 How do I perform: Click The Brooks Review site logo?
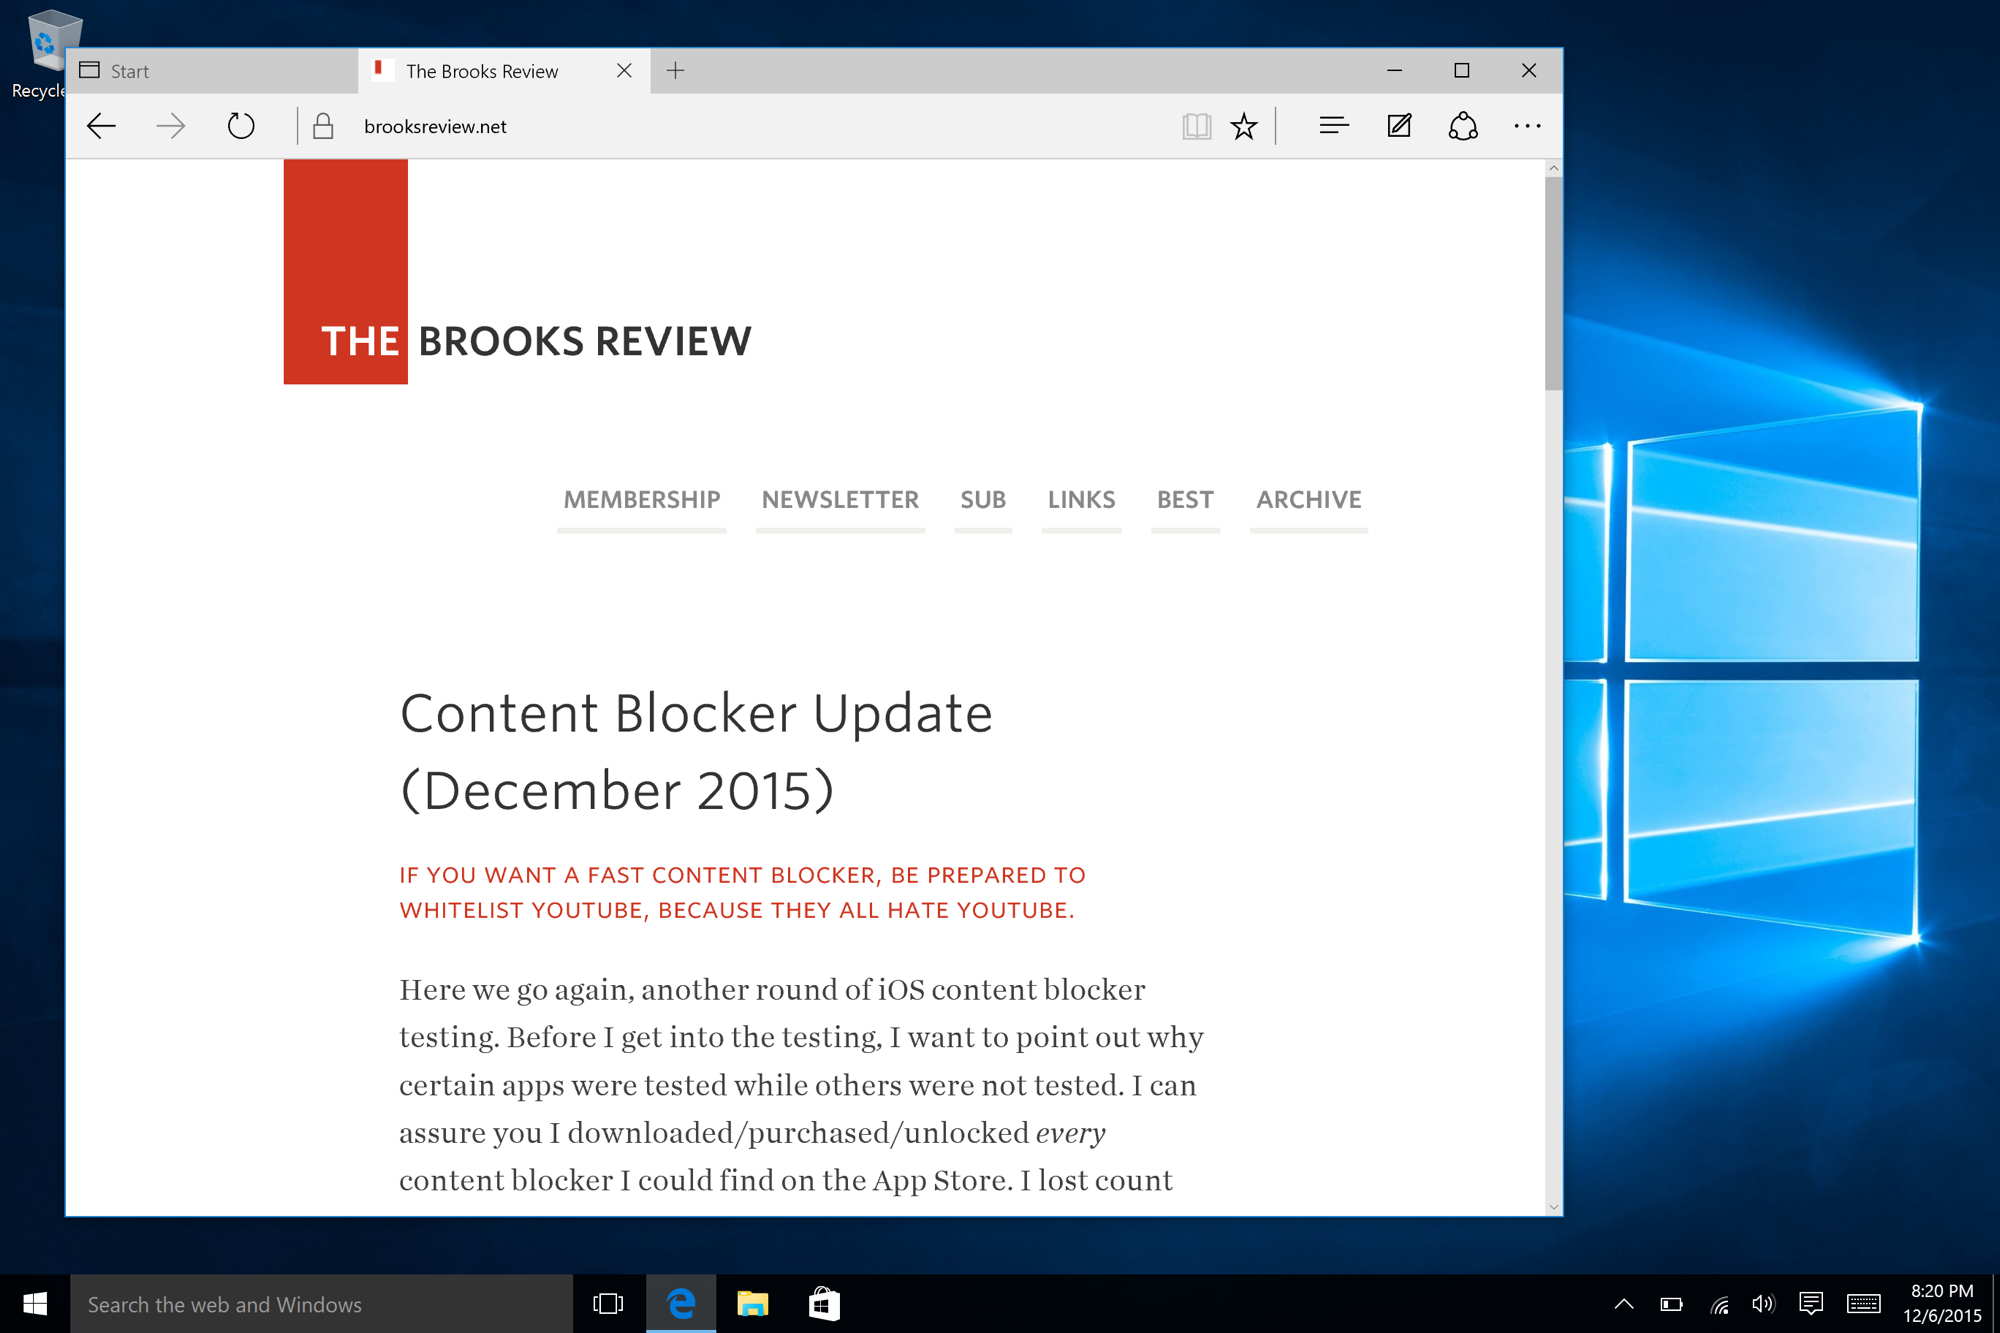(x=517, y=272)
